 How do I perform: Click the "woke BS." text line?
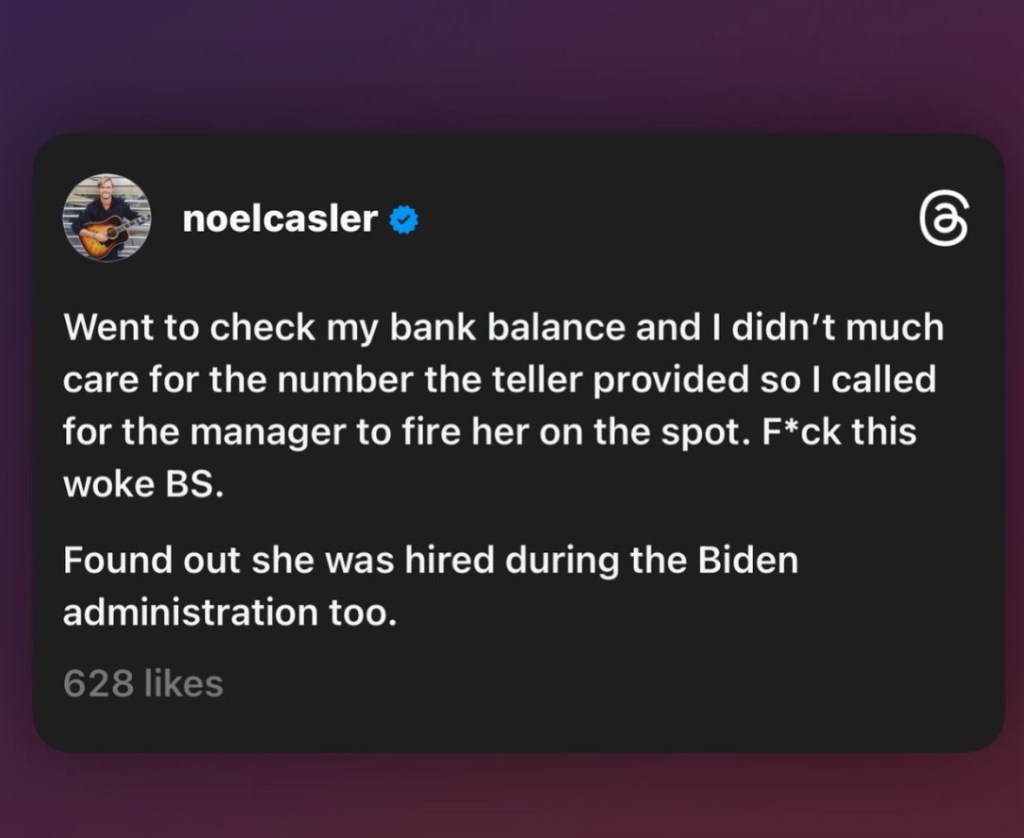(138, 486)
